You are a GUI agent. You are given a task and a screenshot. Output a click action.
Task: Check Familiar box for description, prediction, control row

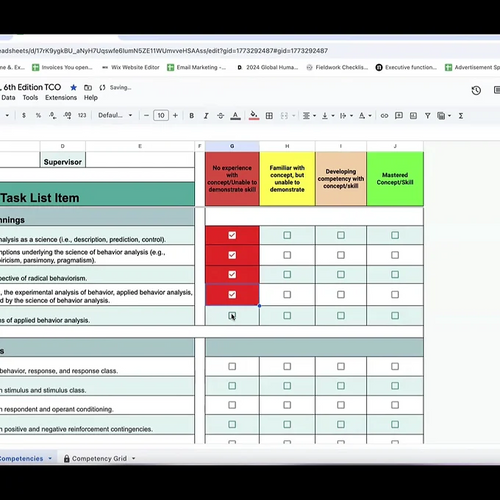coord(287,235)
